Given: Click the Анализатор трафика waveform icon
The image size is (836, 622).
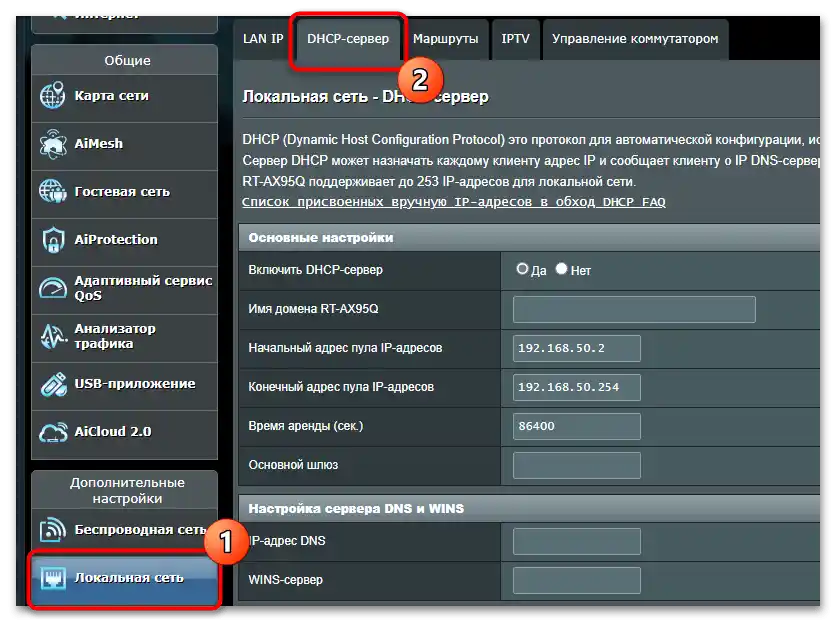Looking at the screenshot, I should click(x=52, y=336).
